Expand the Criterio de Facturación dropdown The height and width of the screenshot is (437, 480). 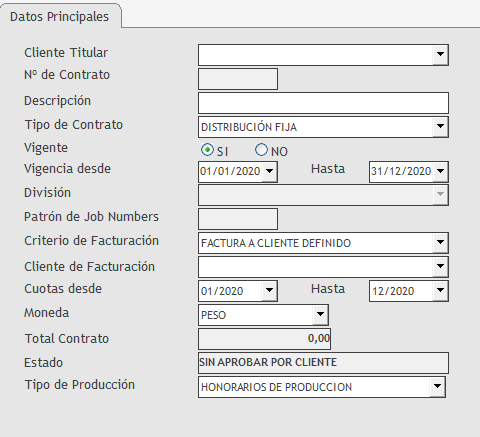pos(440,243)
